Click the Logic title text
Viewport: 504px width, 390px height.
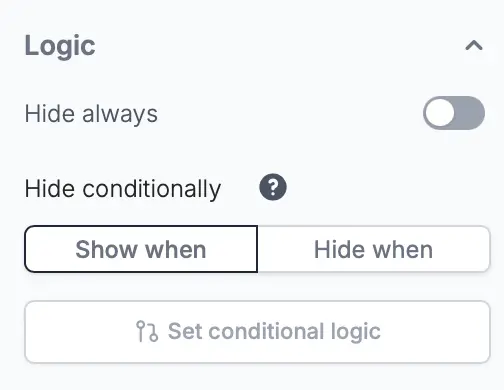60,46
